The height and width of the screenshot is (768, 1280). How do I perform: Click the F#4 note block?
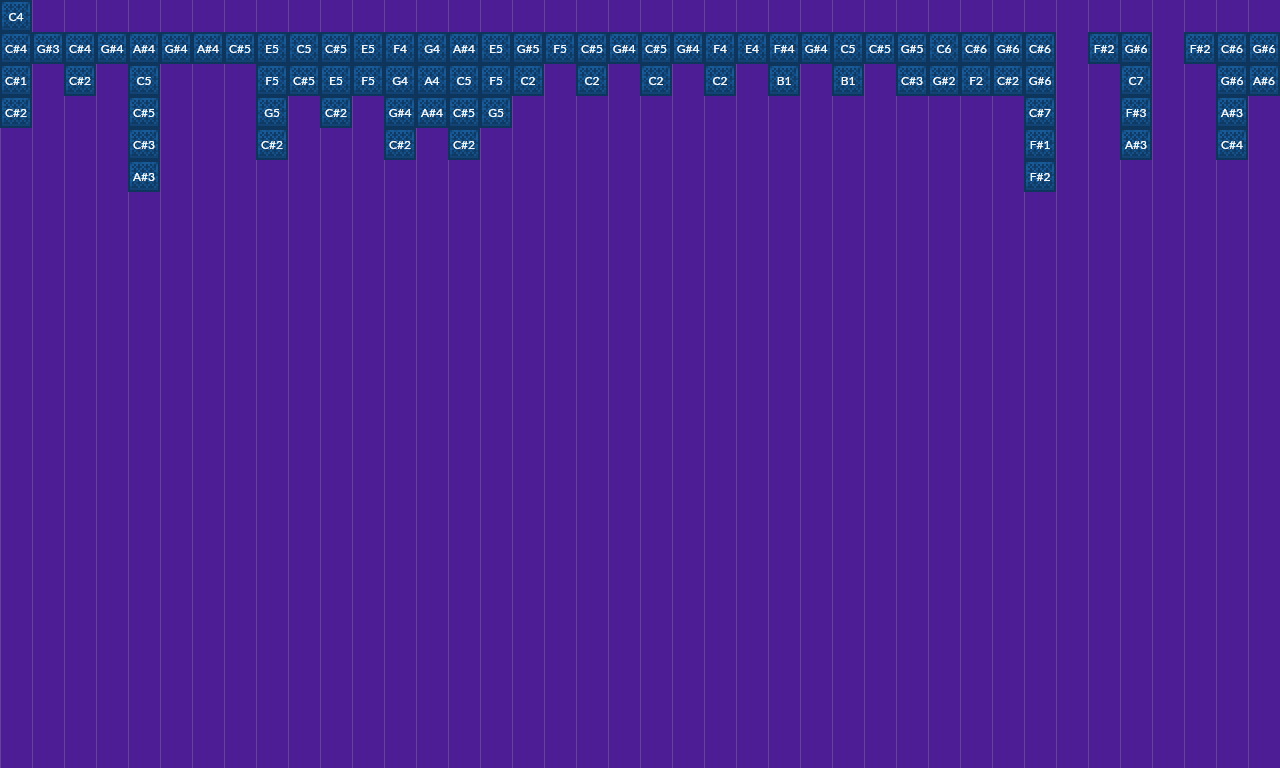point(784,48)
